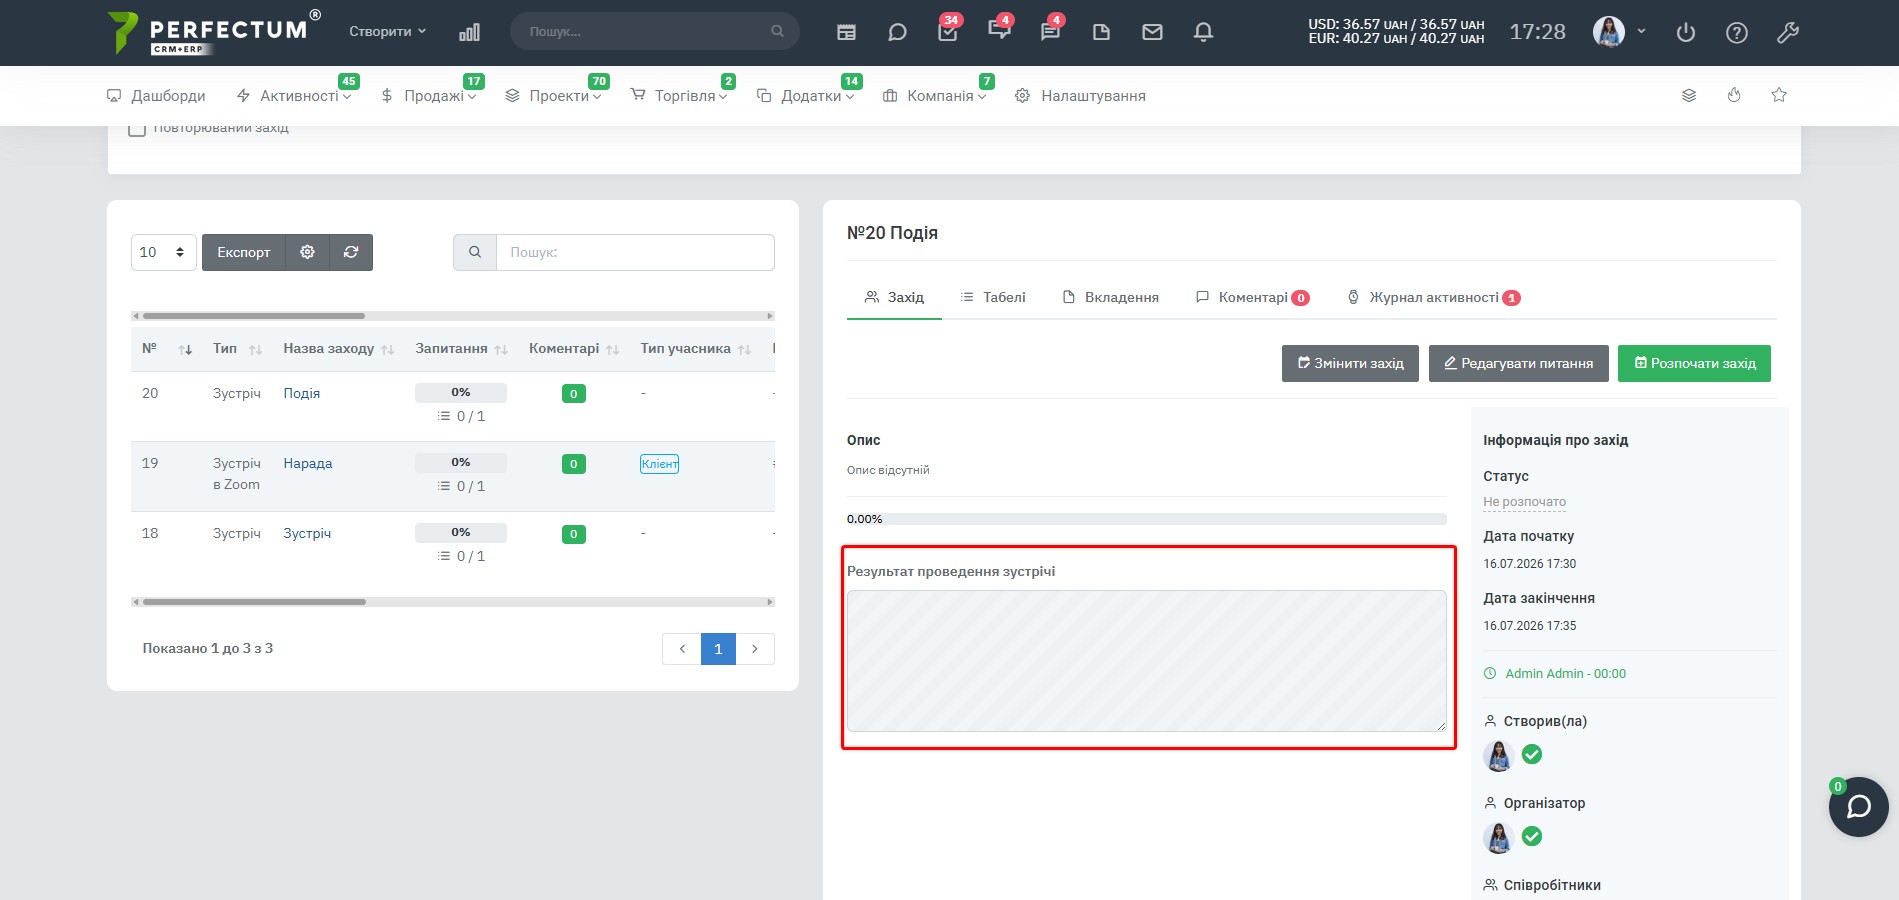Expand the Продажі menu
Image resolution: width=1899 pixels, height=900 pixels.
pos(429,96)
